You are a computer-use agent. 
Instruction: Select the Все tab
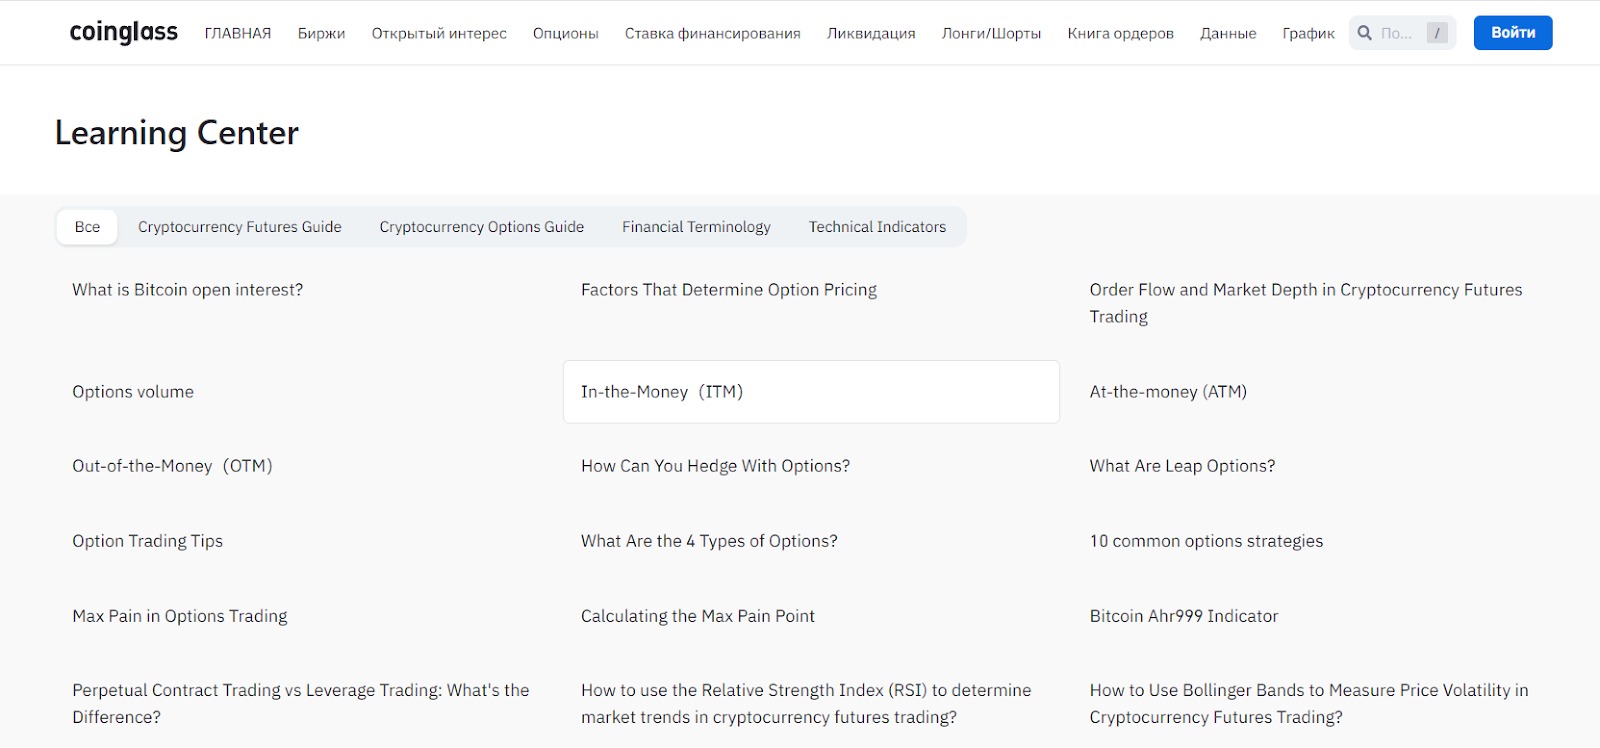coord(87,227)
